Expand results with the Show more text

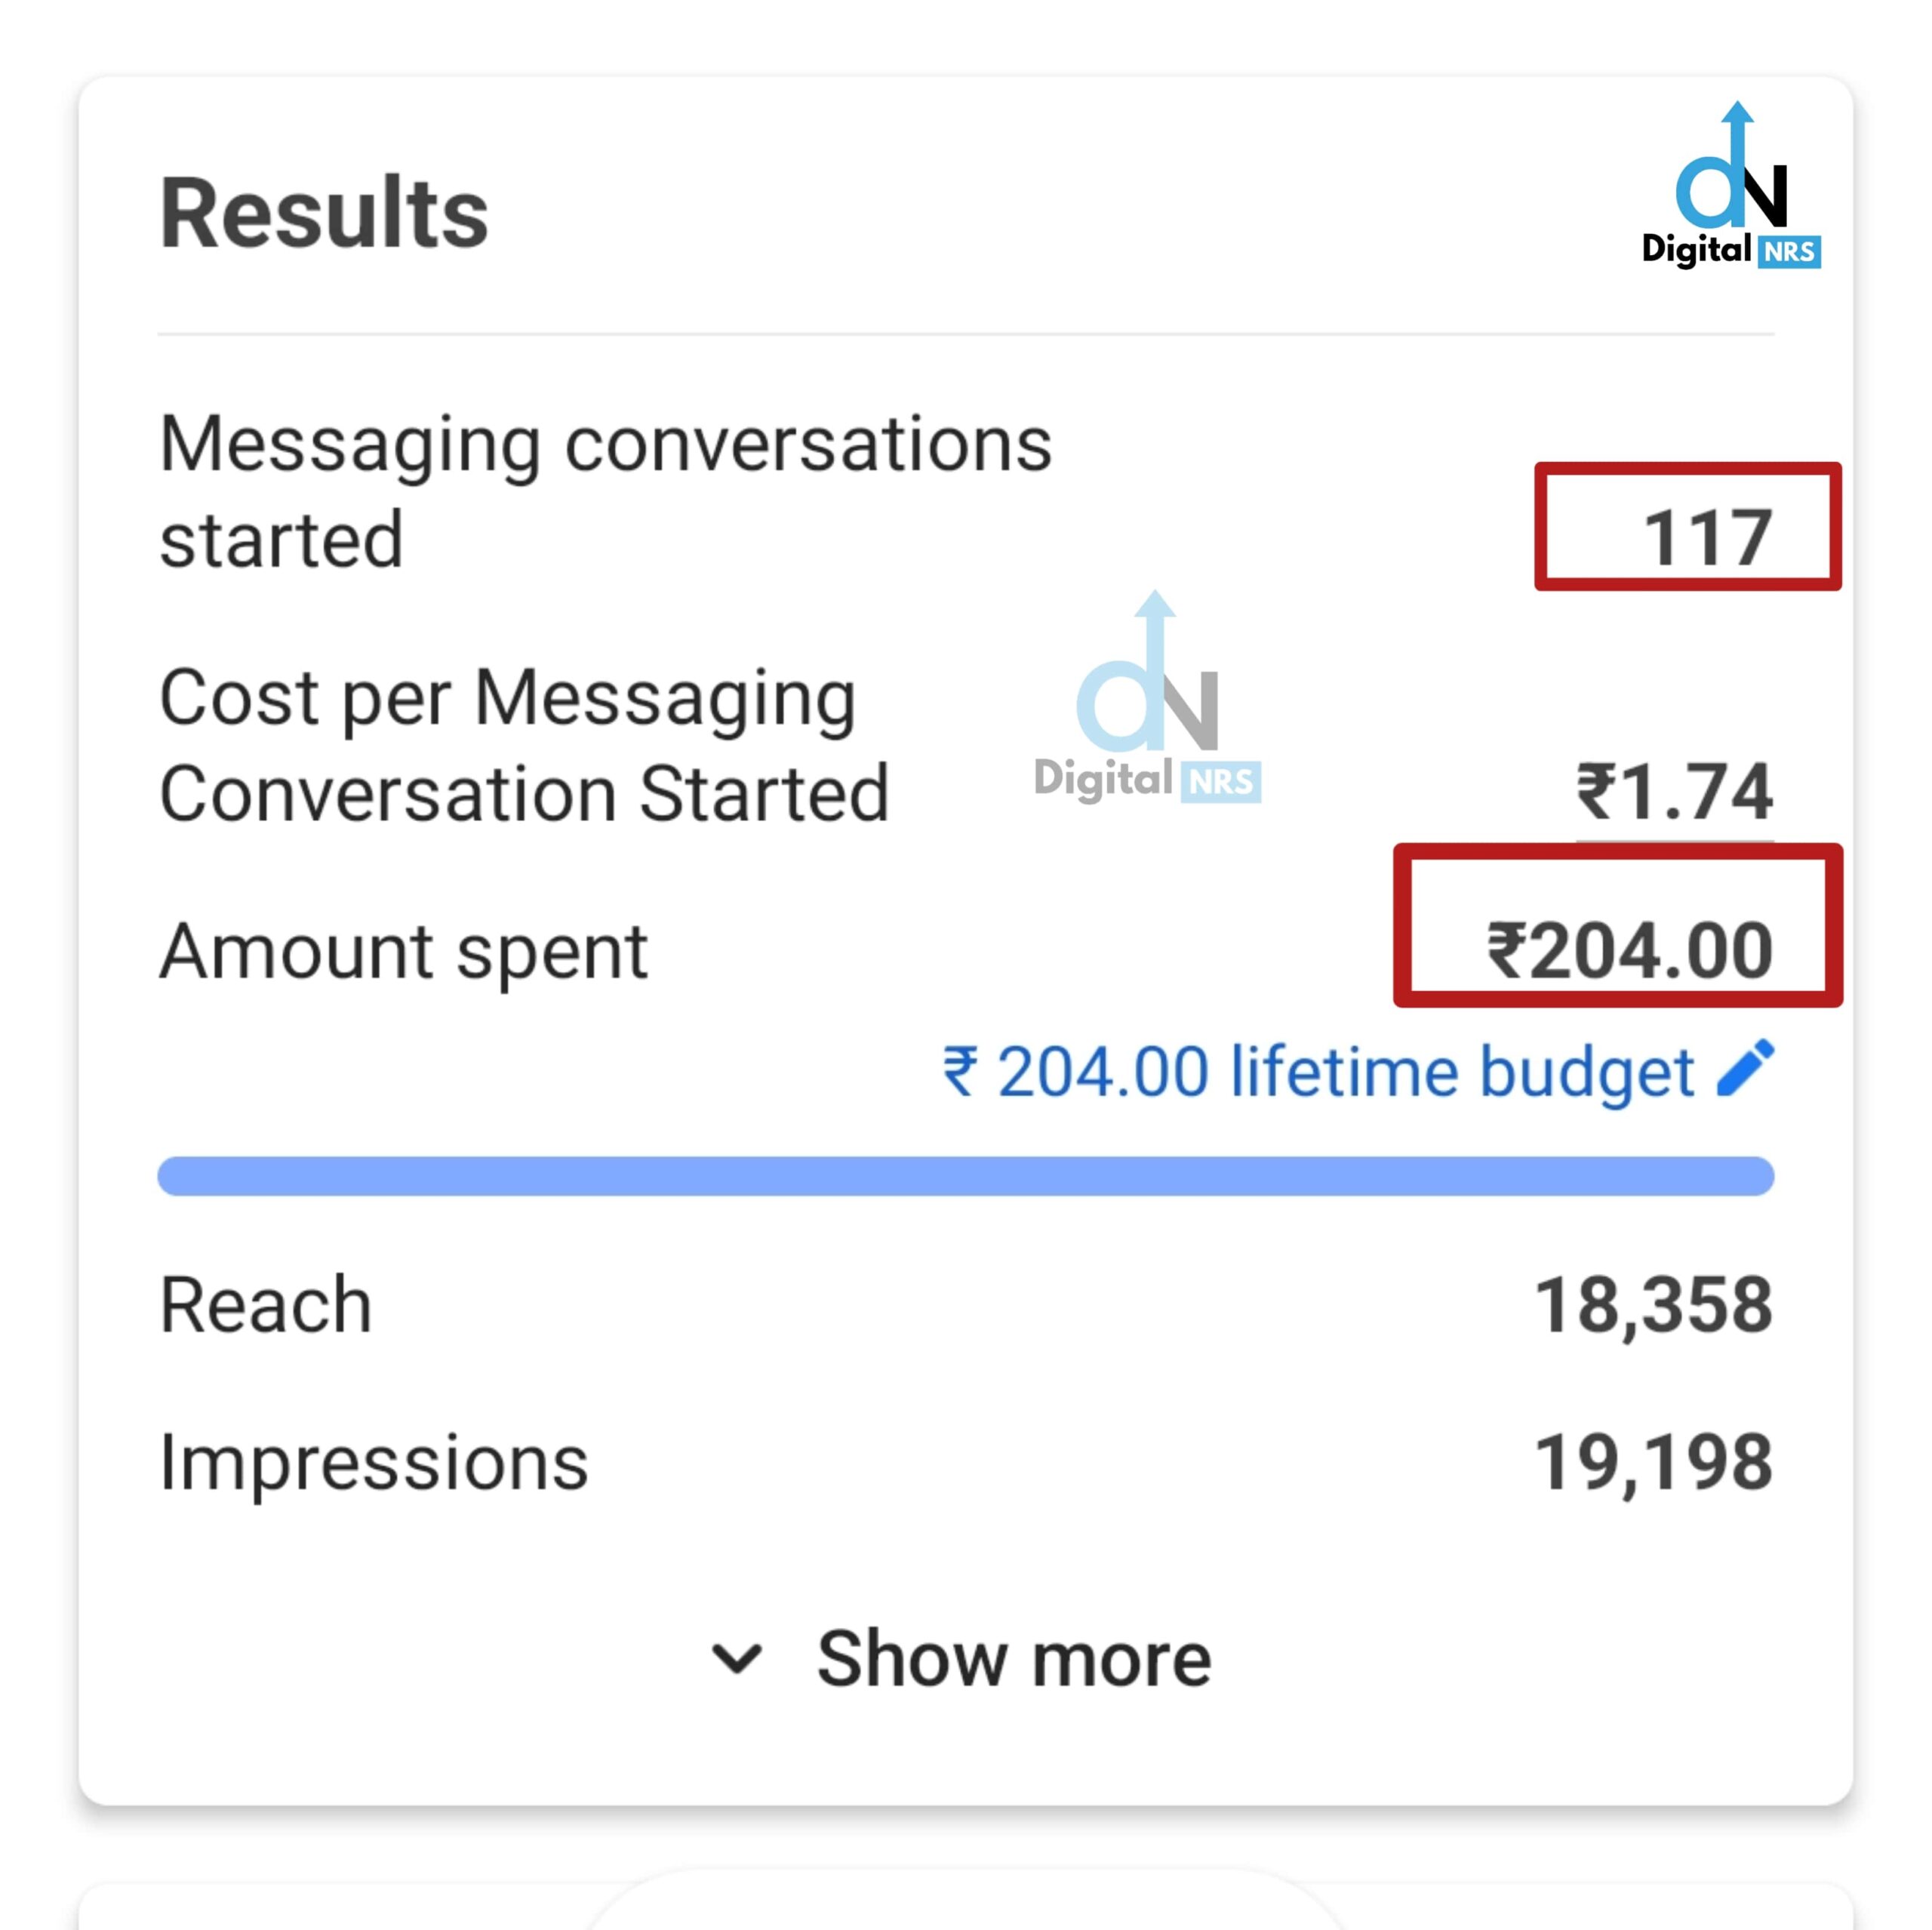1013,1658
